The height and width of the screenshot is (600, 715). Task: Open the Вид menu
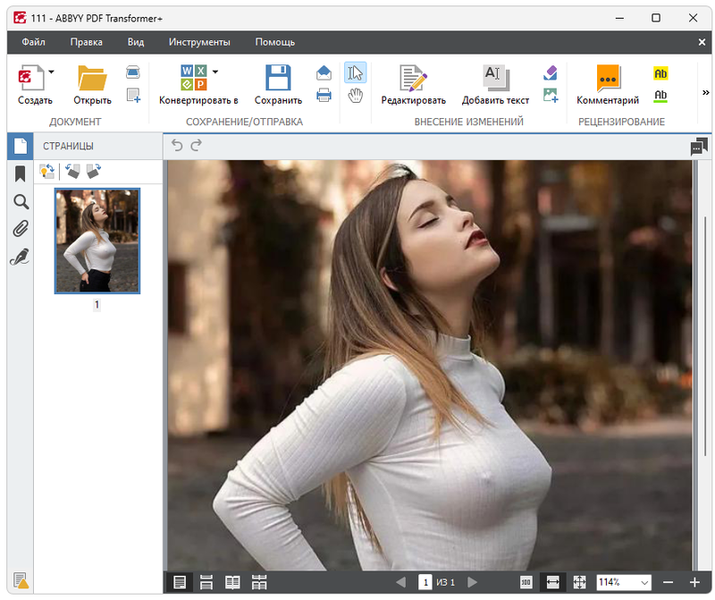[135, 42]
